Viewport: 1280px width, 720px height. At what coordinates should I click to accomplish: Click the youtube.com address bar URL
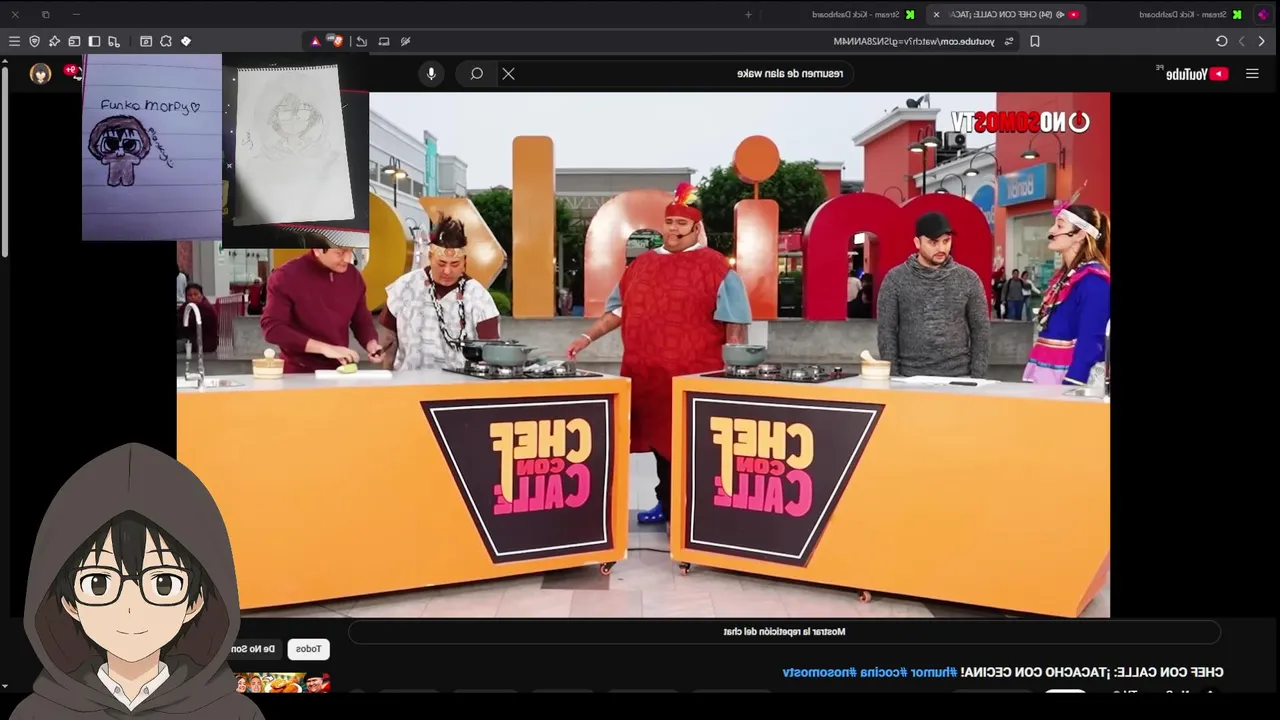tap(914, 41)
